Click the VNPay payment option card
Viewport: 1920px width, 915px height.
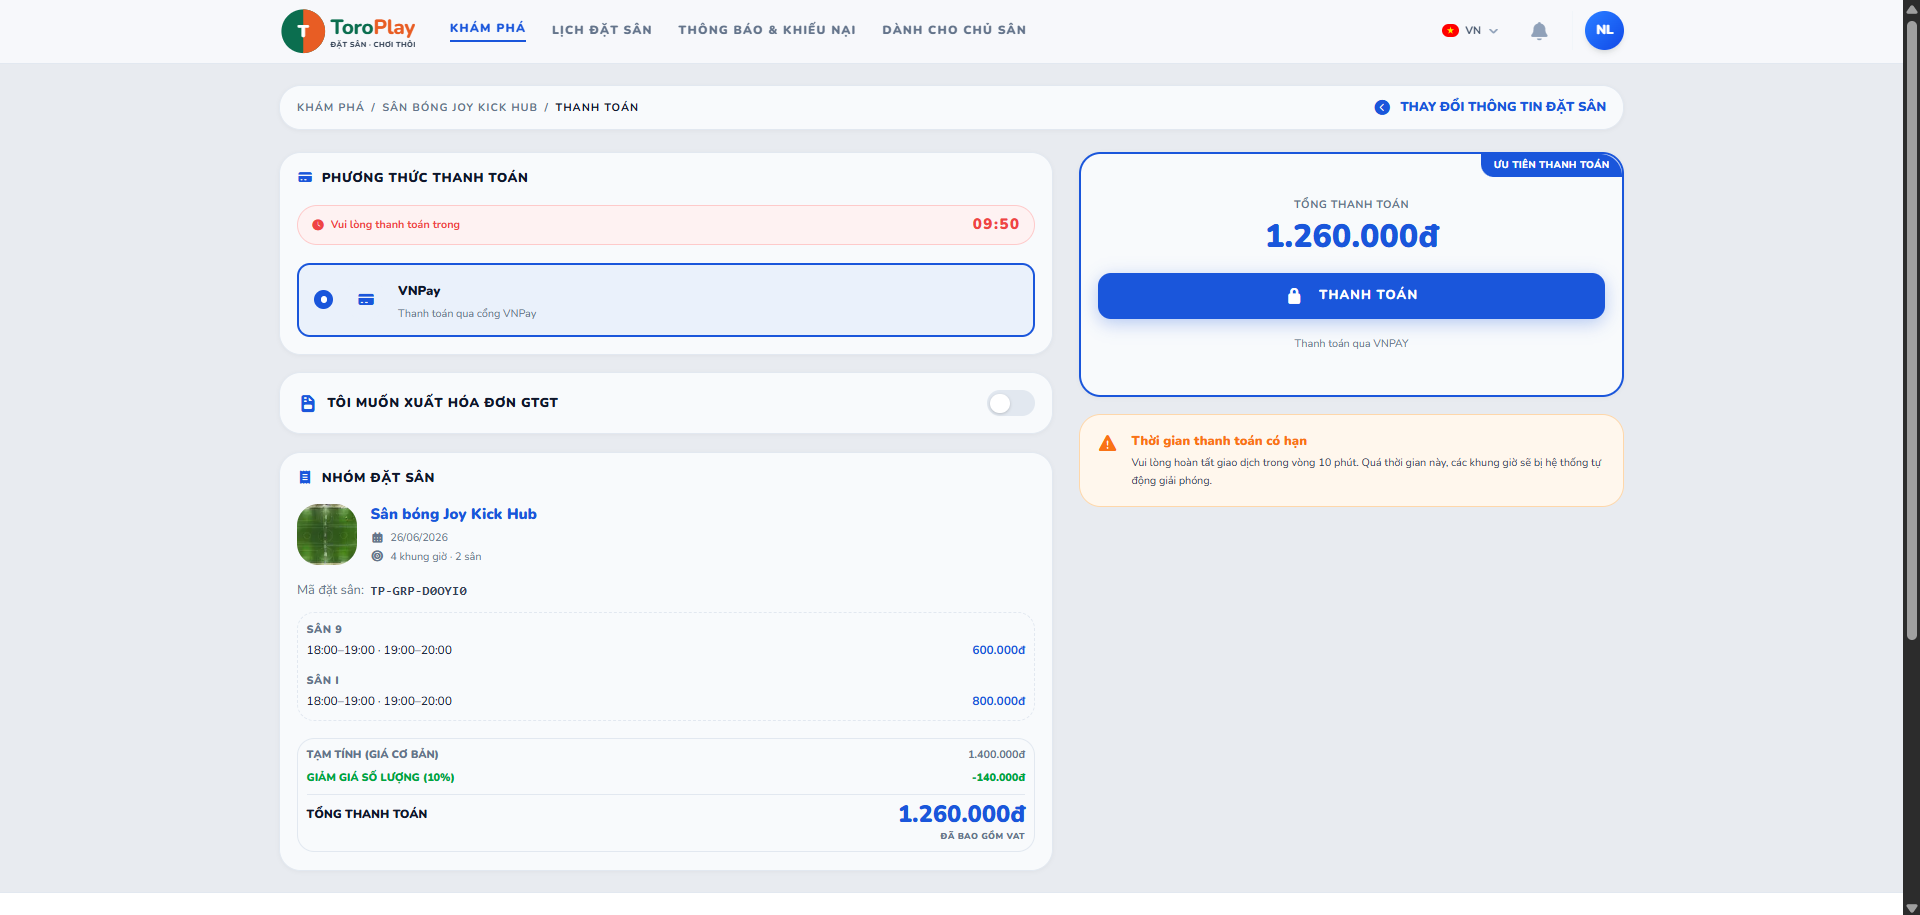coord(666,300)
